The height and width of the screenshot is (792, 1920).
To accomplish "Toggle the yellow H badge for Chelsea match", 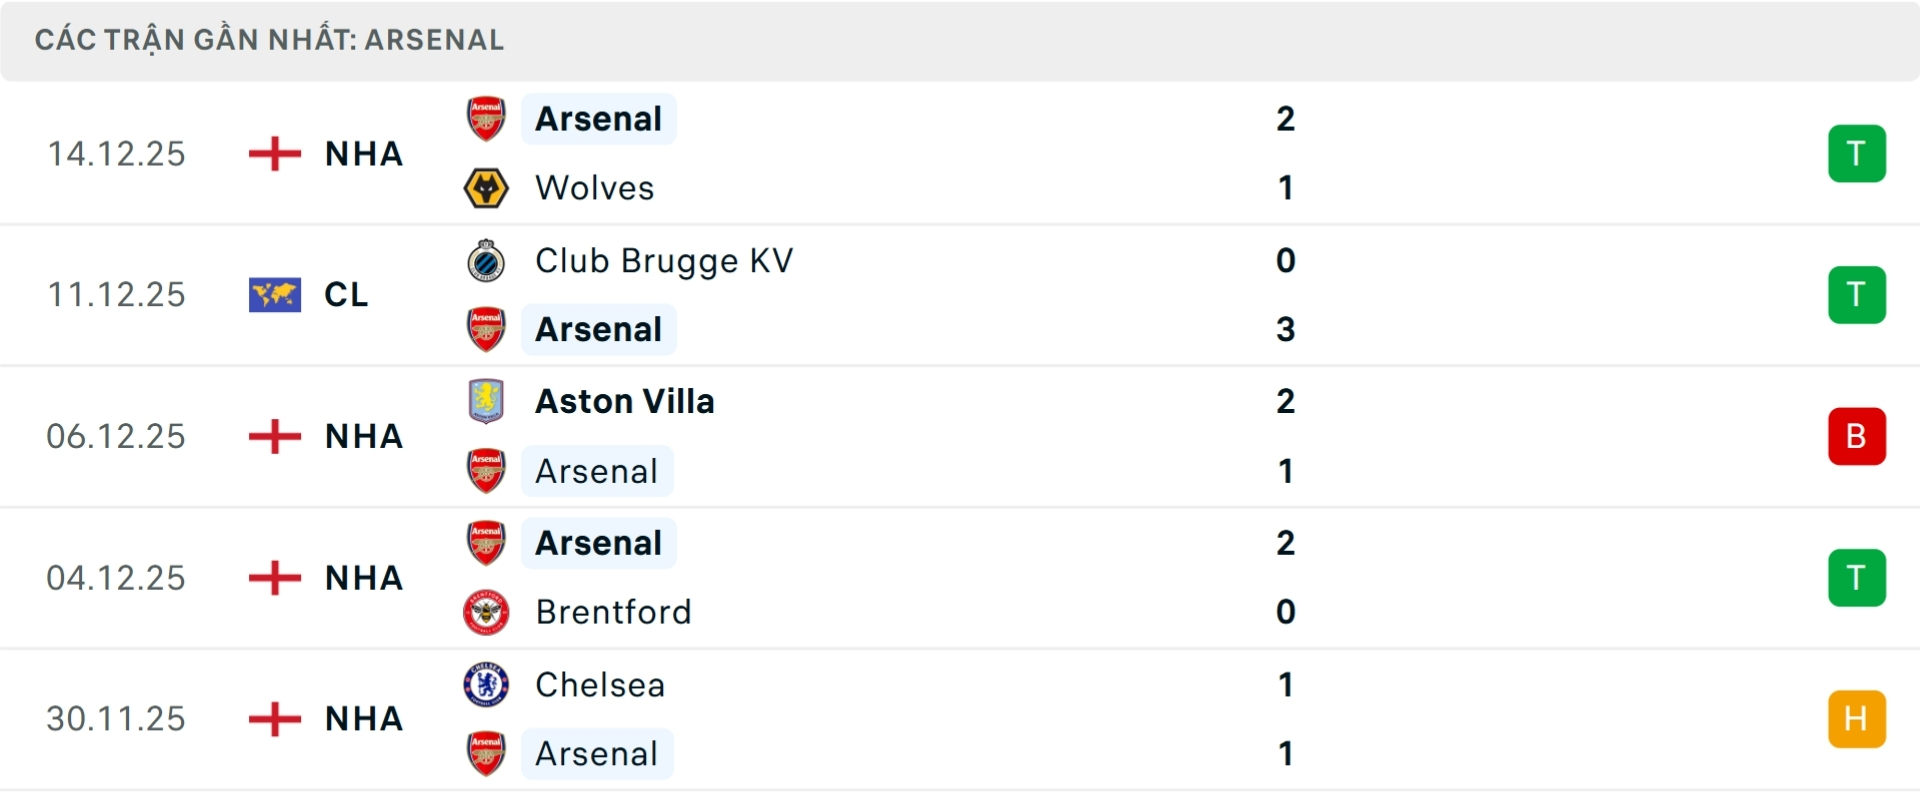I will tap(1857, 718).
